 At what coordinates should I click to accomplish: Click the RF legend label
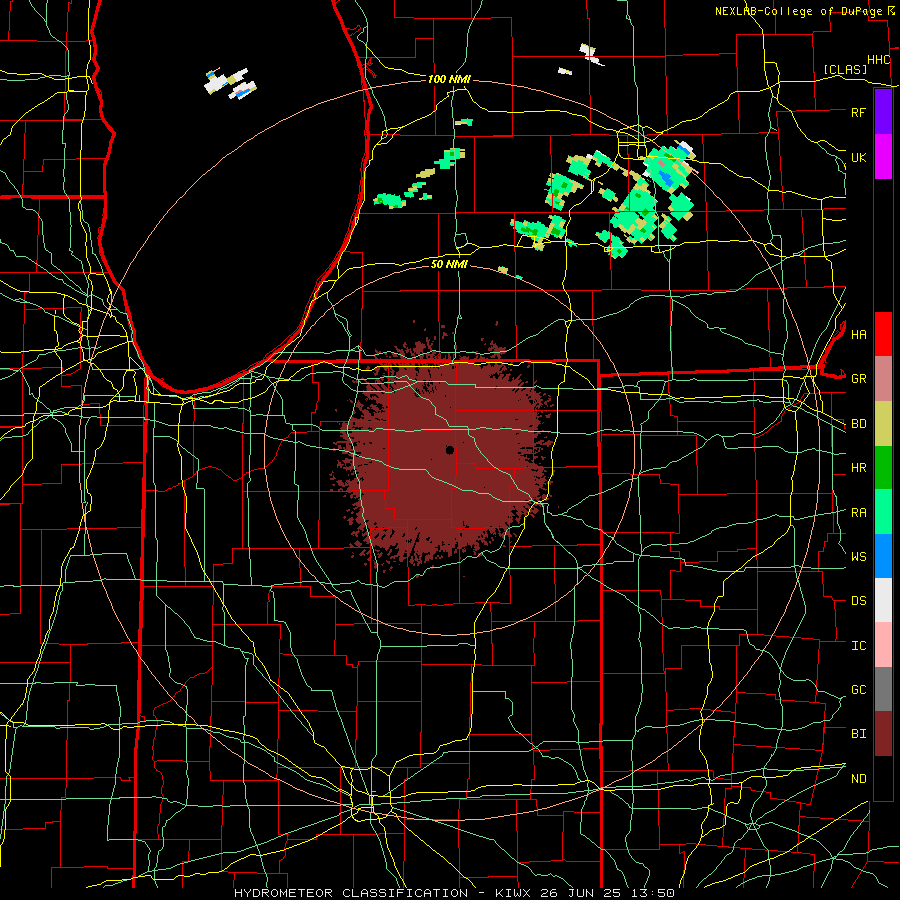pyautogui.click(x=858, y=112)
